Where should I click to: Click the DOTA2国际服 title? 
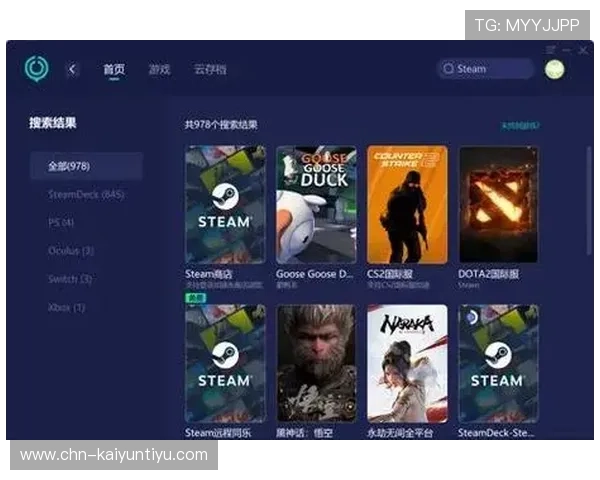coord(489,274)
